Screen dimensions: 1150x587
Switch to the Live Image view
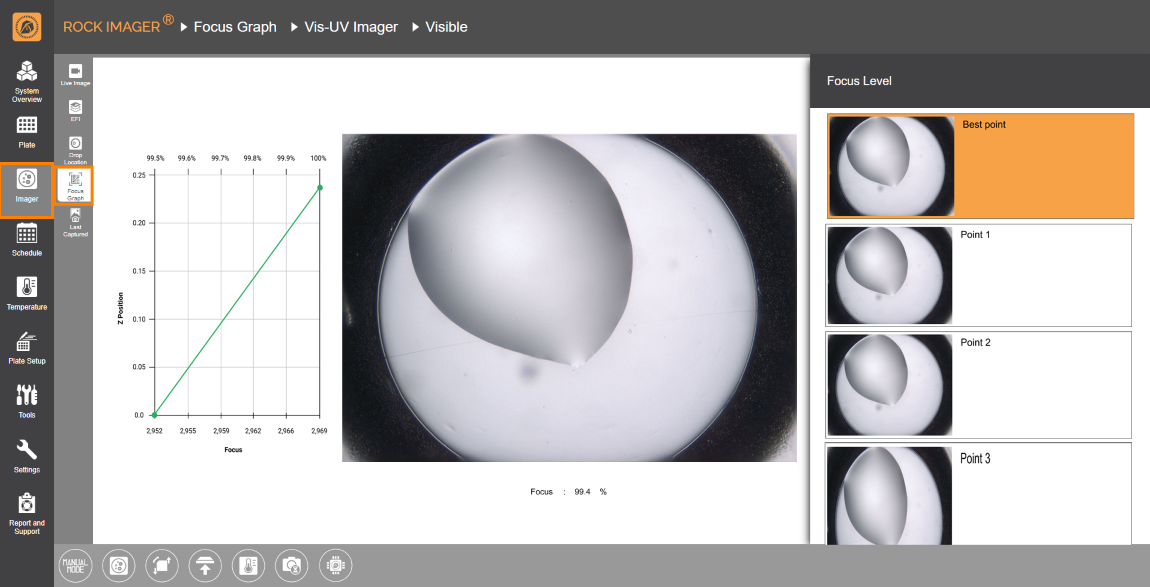coord(75,74)
